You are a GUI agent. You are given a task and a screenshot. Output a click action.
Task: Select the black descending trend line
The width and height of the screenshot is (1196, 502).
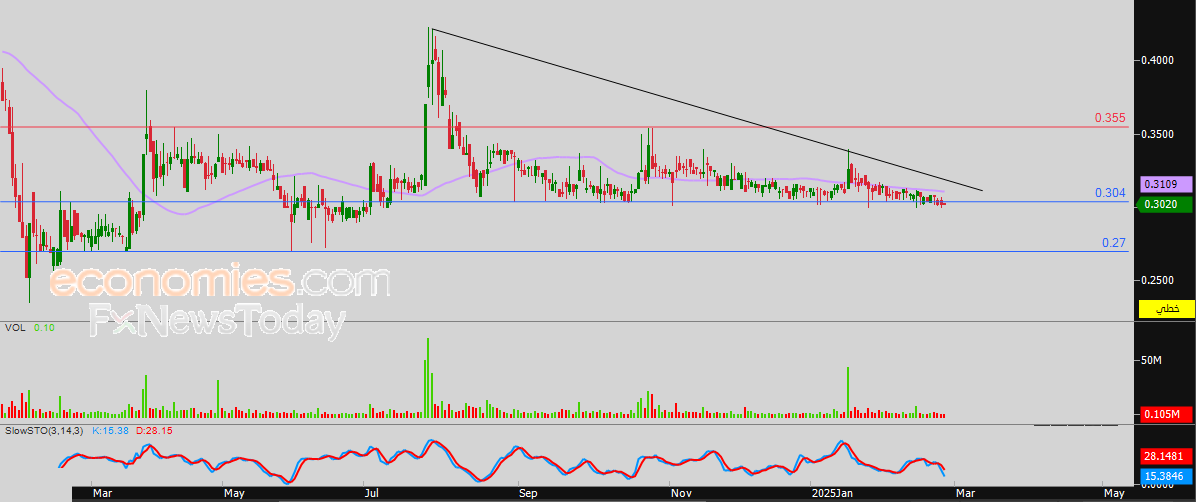tap(706, 109)
